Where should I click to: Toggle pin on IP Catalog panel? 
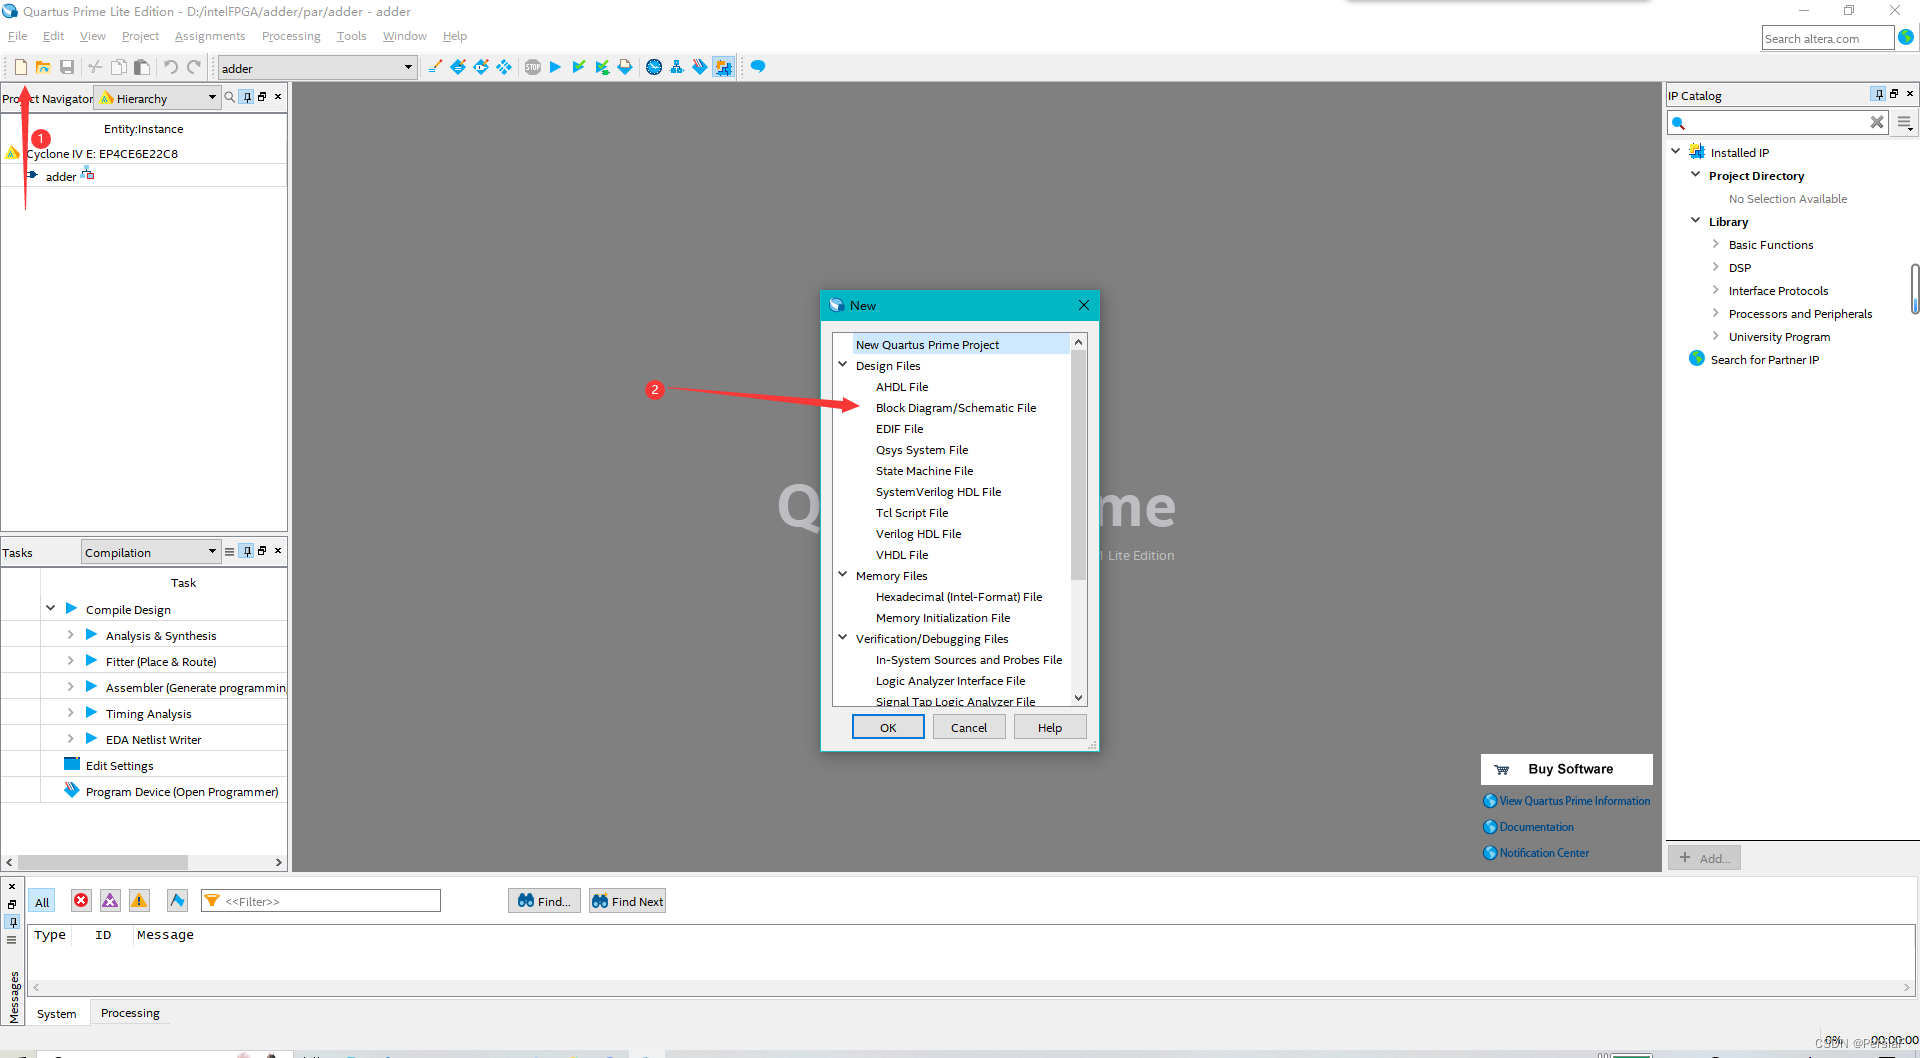(1878, 94)
